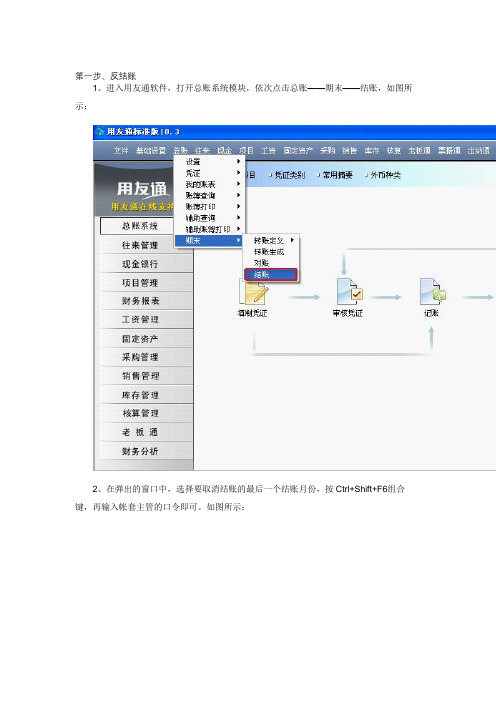Open the 项目 menu in menu bar
The height and width of the screenshot is (702, 496).
click(246, 150)
